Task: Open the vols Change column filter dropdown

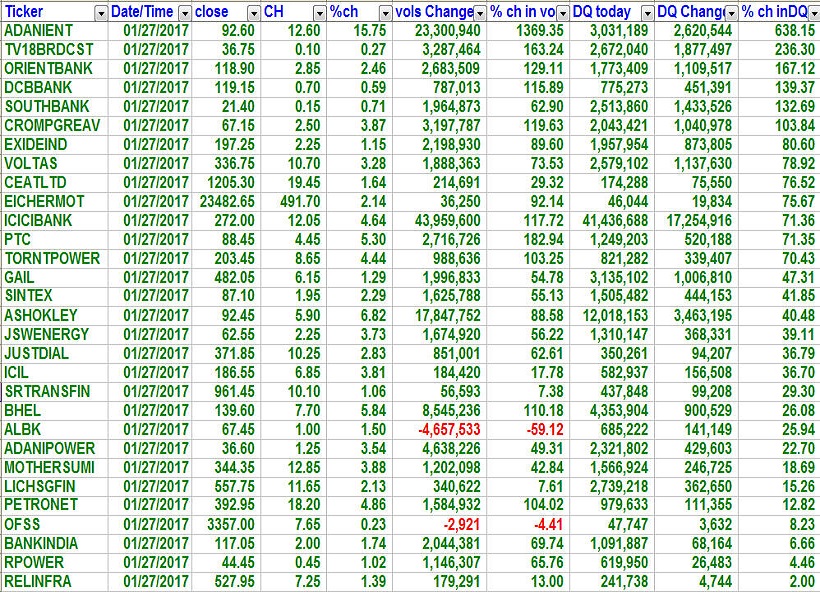Action: coord(480,13)
